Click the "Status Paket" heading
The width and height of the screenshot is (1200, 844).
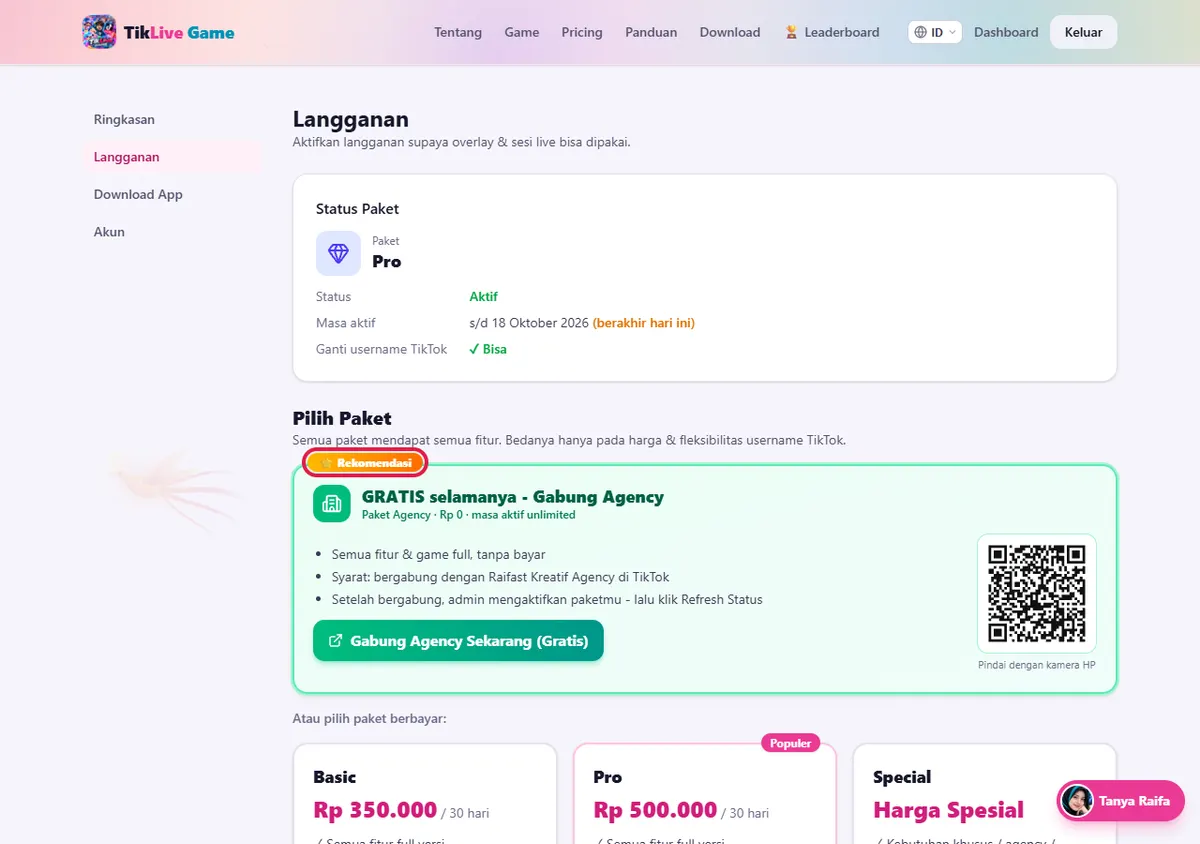coord(357,209)
